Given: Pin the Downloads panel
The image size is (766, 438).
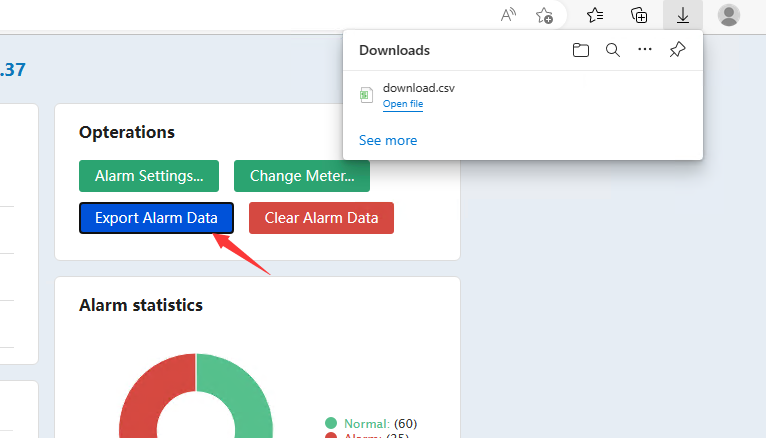Looking at the screenshot, I should coord(677,50).
